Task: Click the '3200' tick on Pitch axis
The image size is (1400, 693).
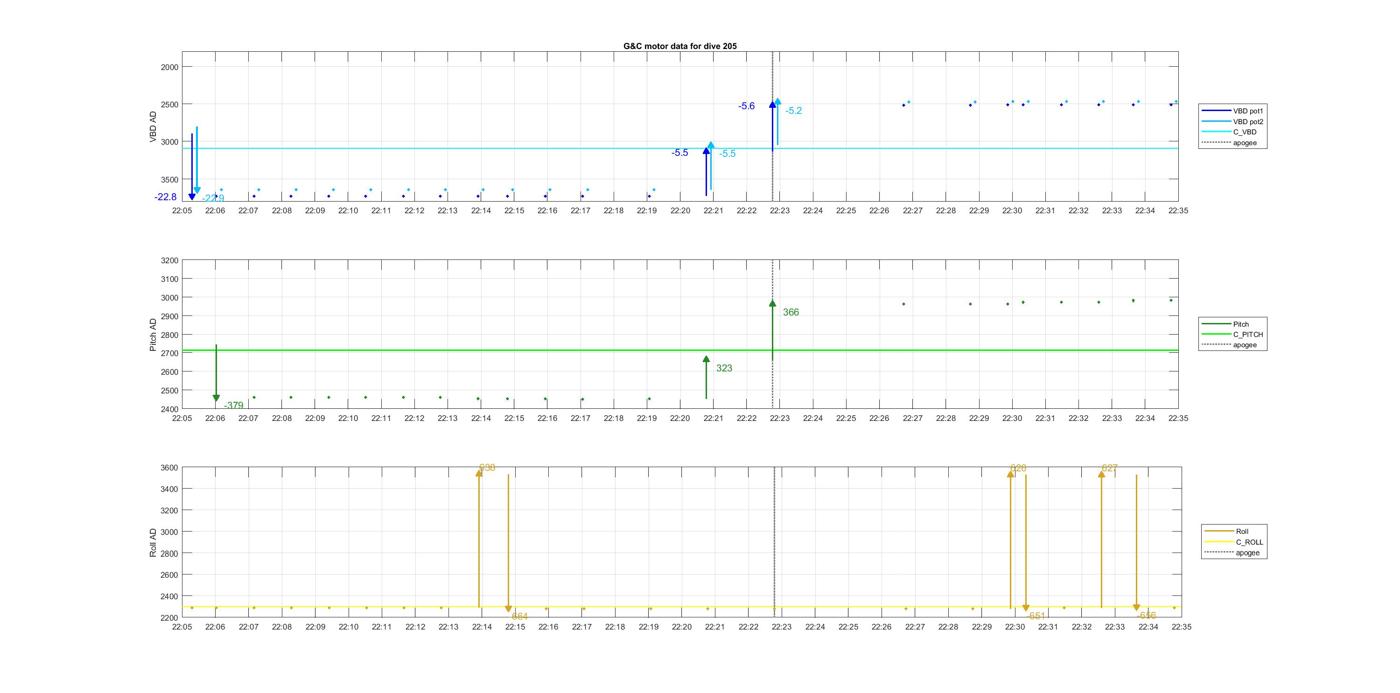Action: coord(169,261)
